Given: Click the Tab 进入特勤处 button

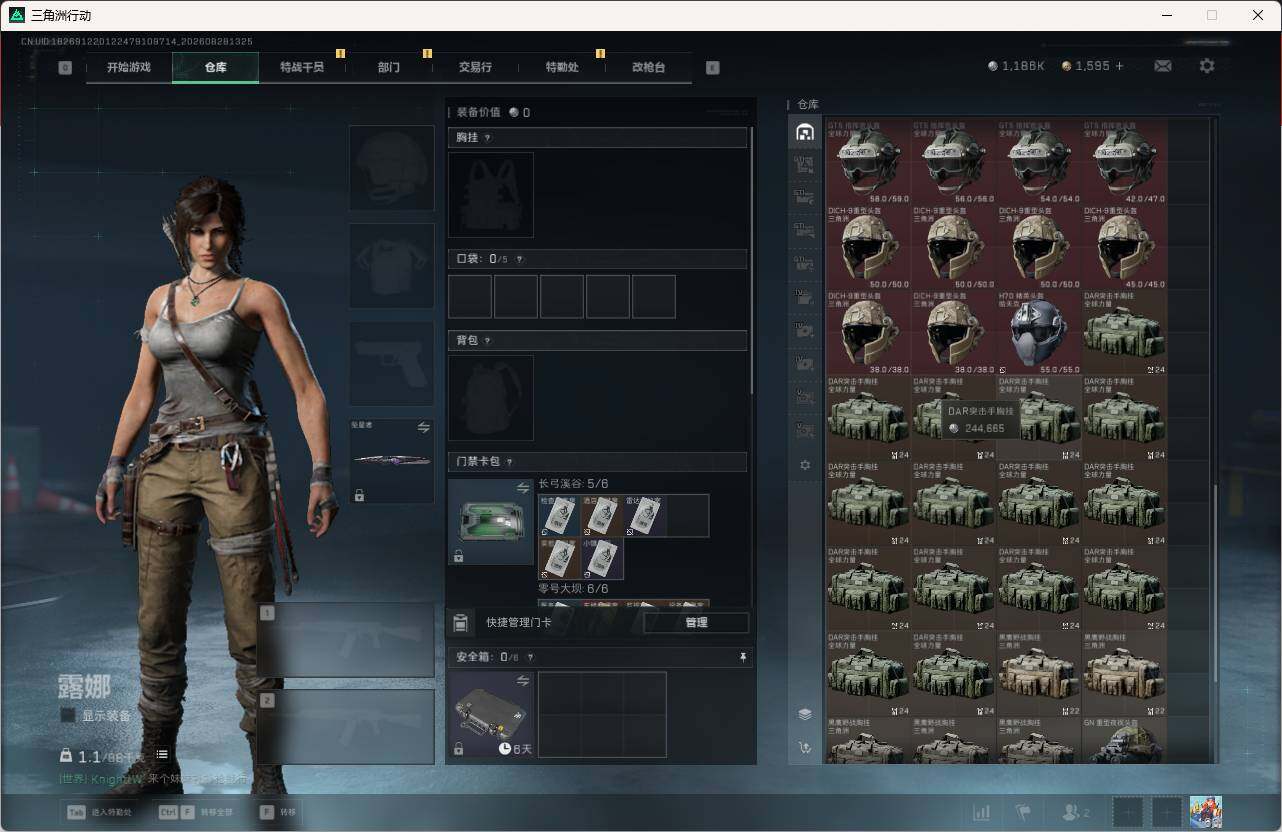Looking at the screenshot, I should tap(100, 812).
